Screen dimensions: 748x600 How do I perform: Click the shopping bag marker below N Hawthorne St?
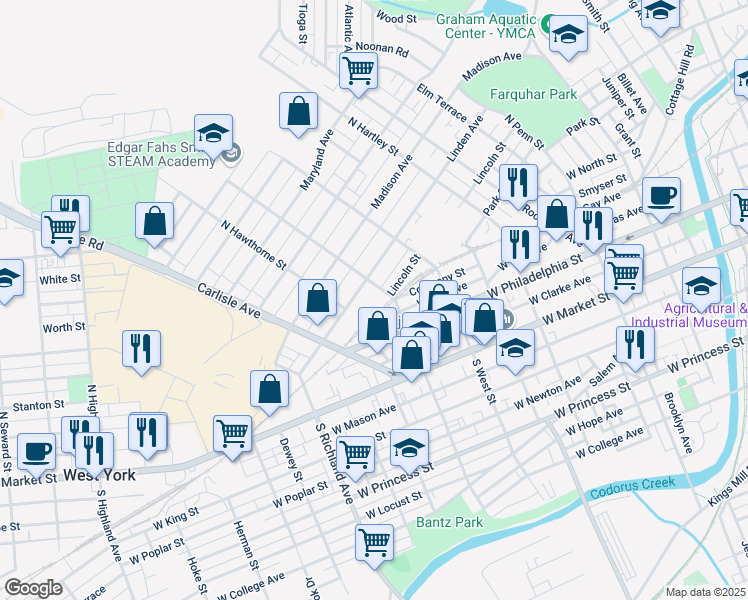click(x=317, y=299)
